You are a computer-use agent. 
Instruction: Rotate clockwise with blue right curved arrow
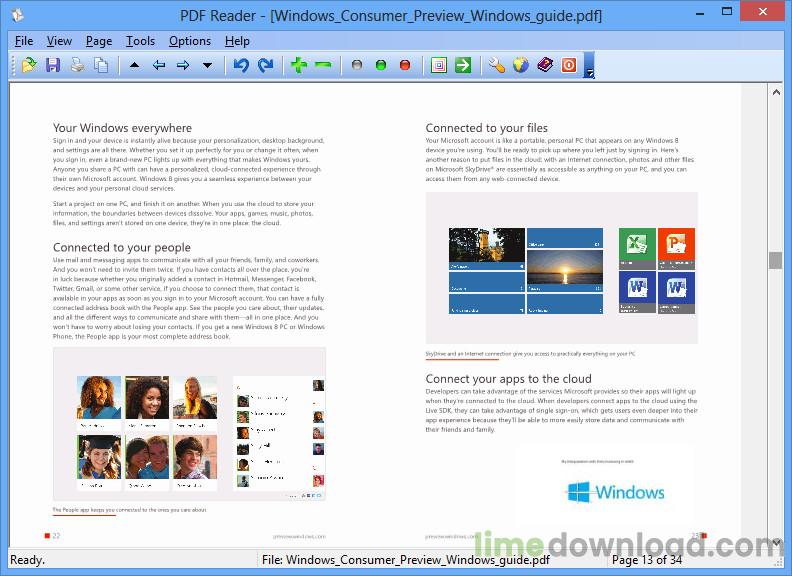265,65
